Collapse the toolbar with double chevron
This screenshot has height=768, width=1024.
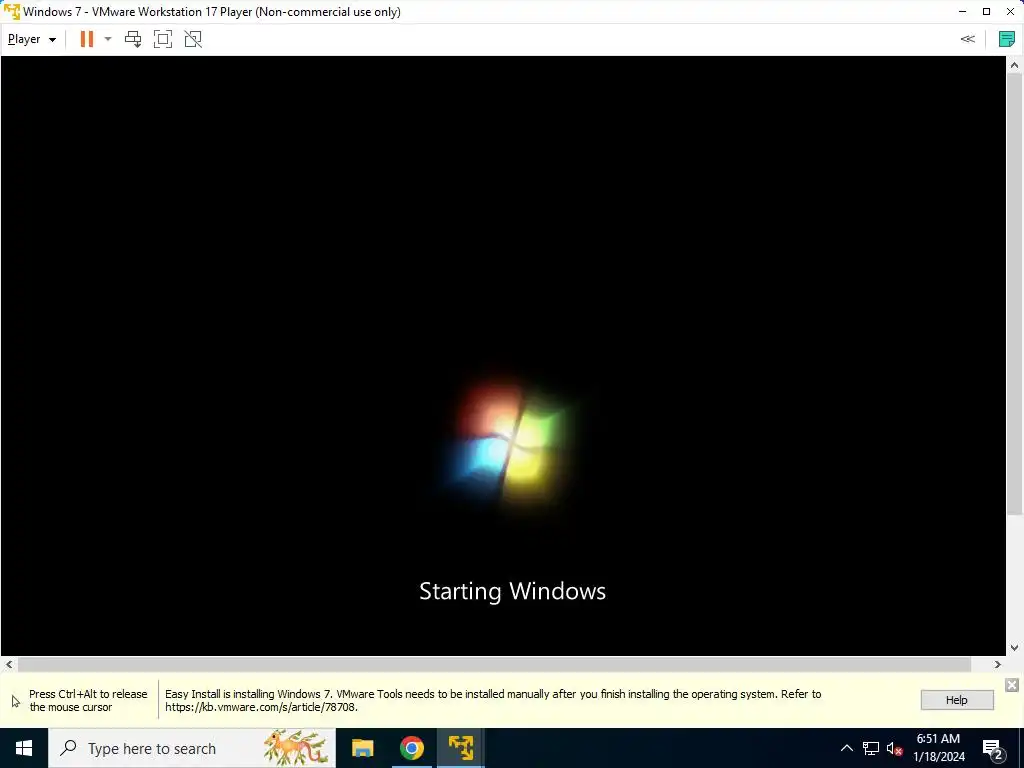[967, 39]
